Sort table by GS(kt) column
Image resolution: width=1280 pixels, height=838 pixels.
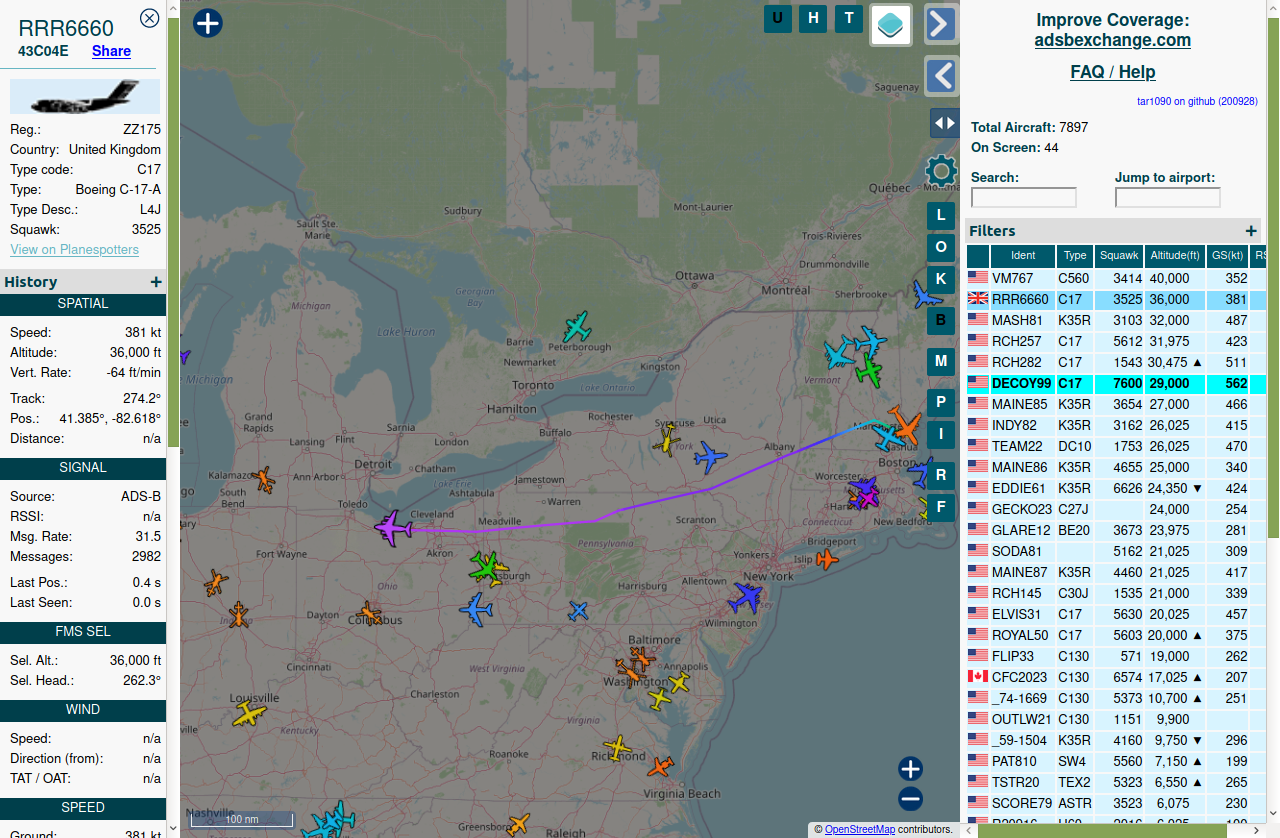[x=1226, y=256]
